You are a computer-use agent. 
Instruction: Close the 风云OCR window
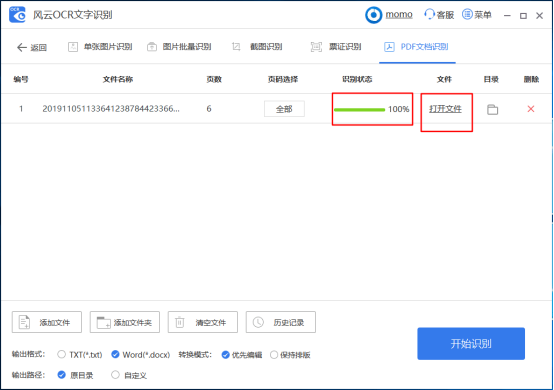click(540, 16)
